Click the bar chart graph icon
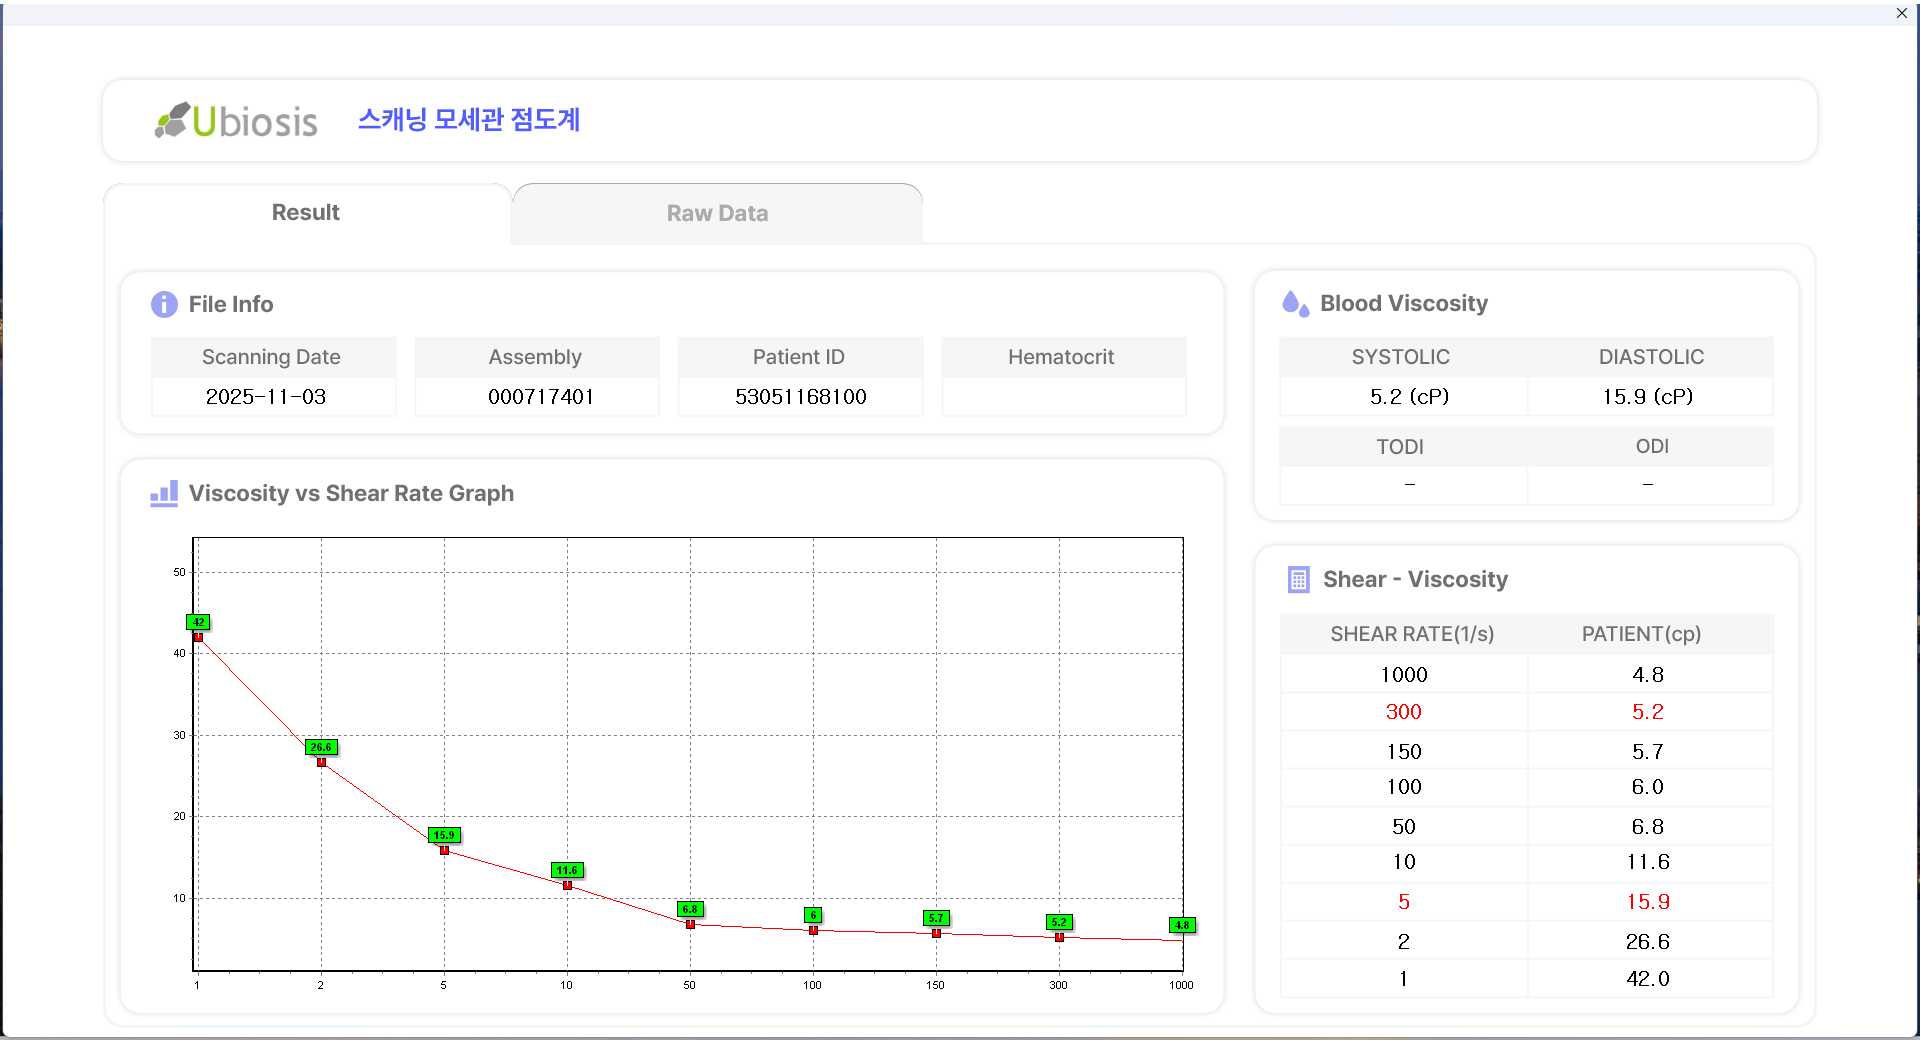1920x1040 pixels. click(164, 493)
